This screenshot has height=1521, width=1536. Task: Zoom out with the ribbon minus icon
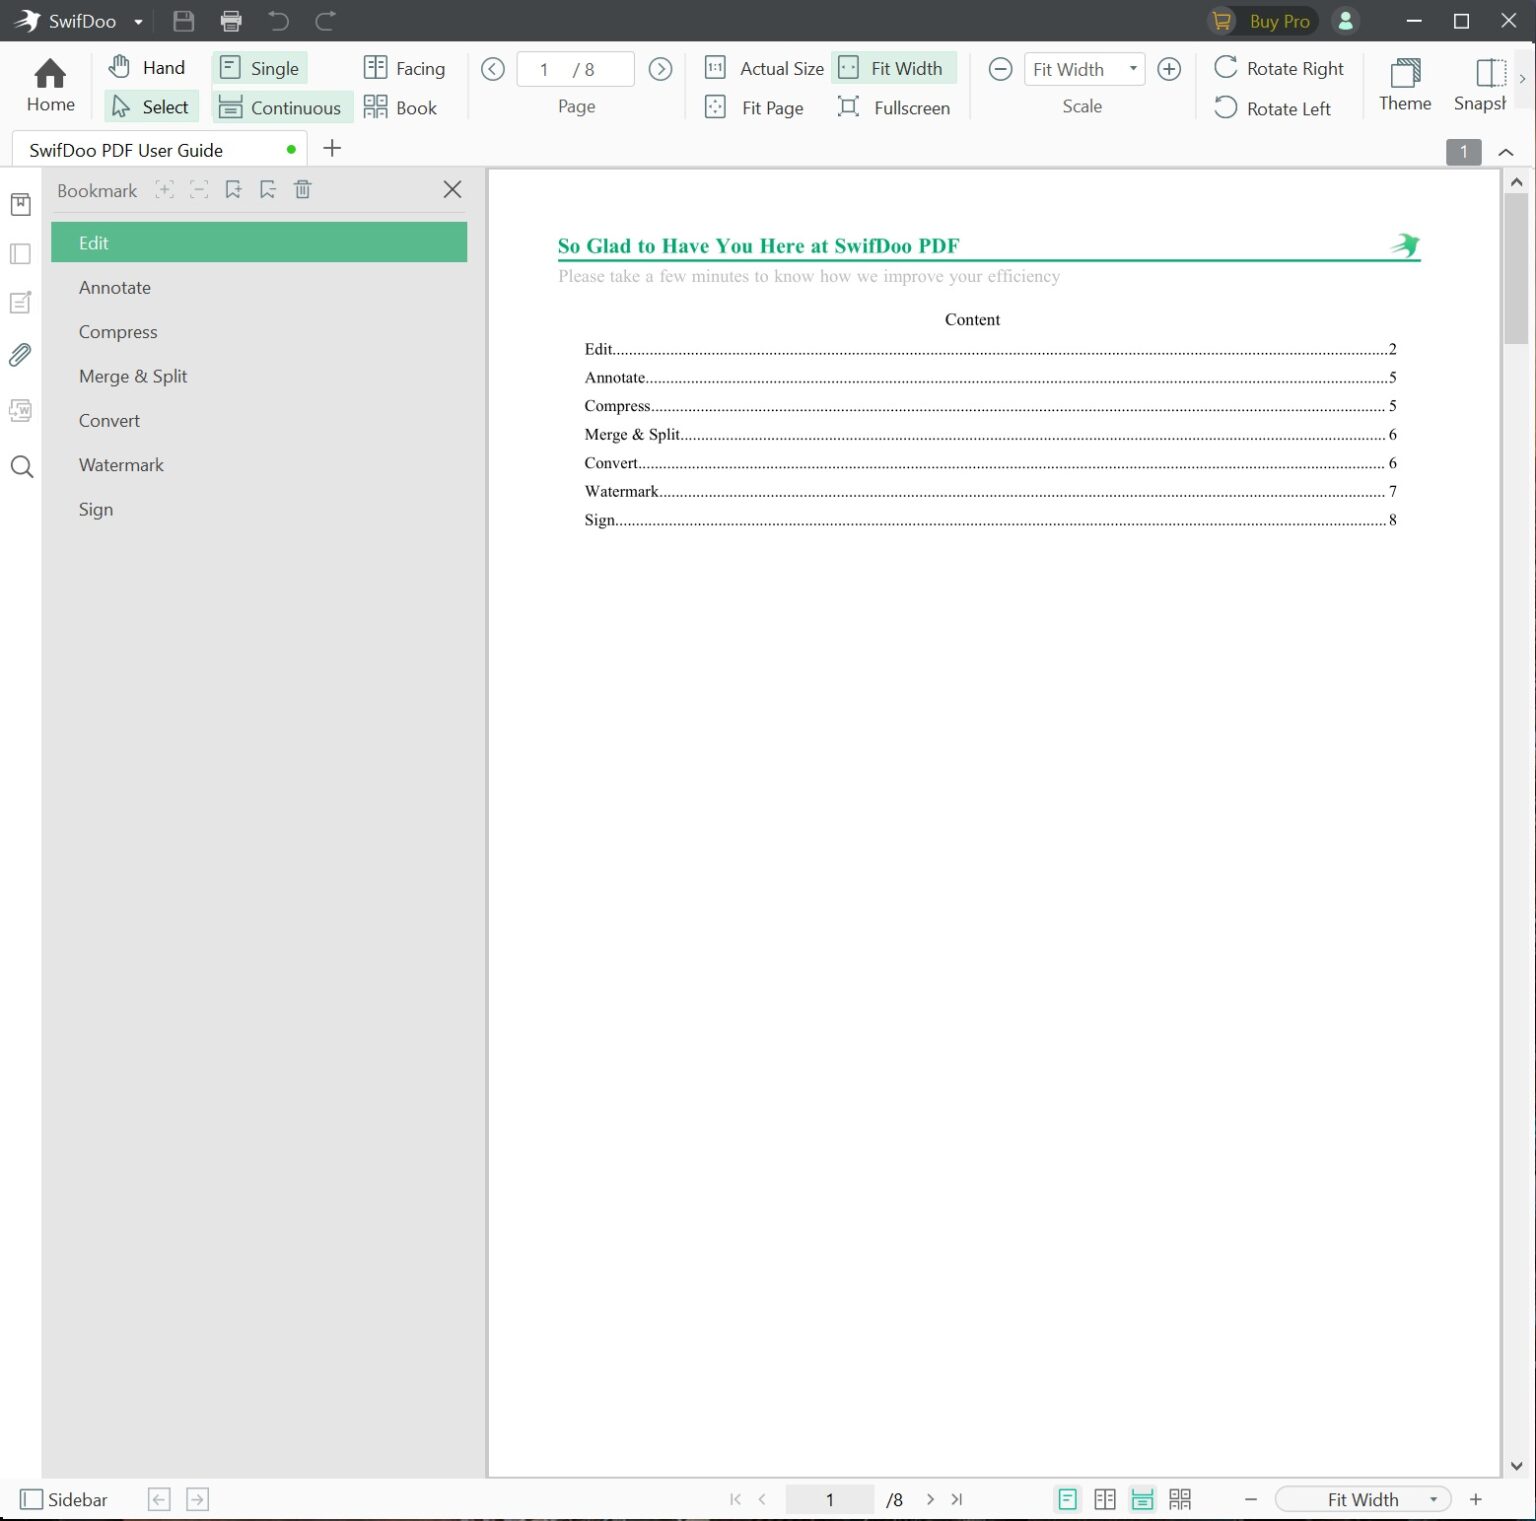1000,69
